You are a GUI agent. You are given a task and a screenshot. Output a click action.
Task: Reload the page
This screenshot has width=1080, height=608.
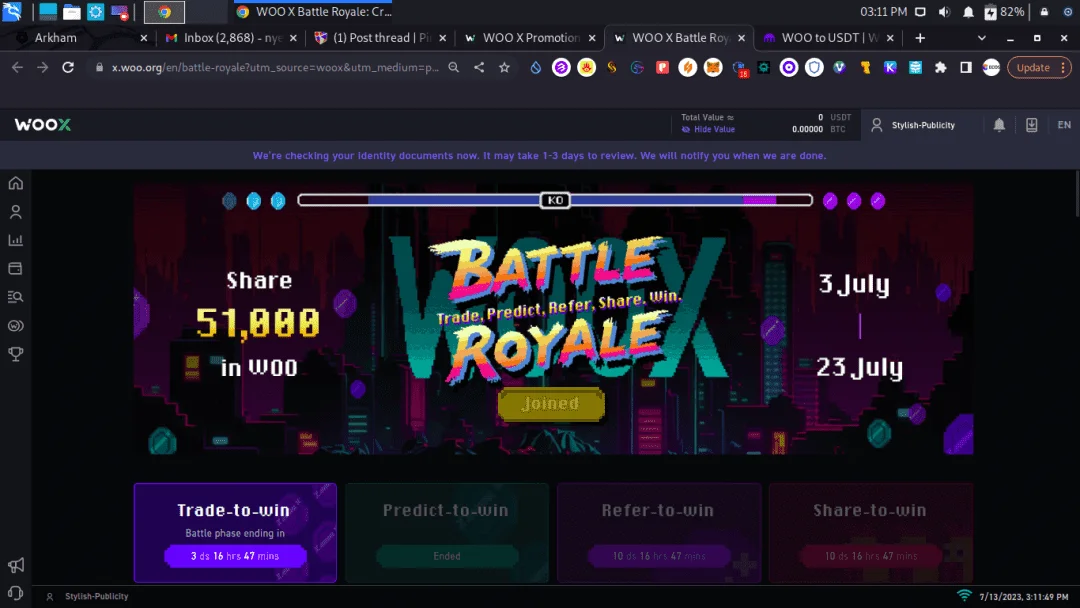68,67
